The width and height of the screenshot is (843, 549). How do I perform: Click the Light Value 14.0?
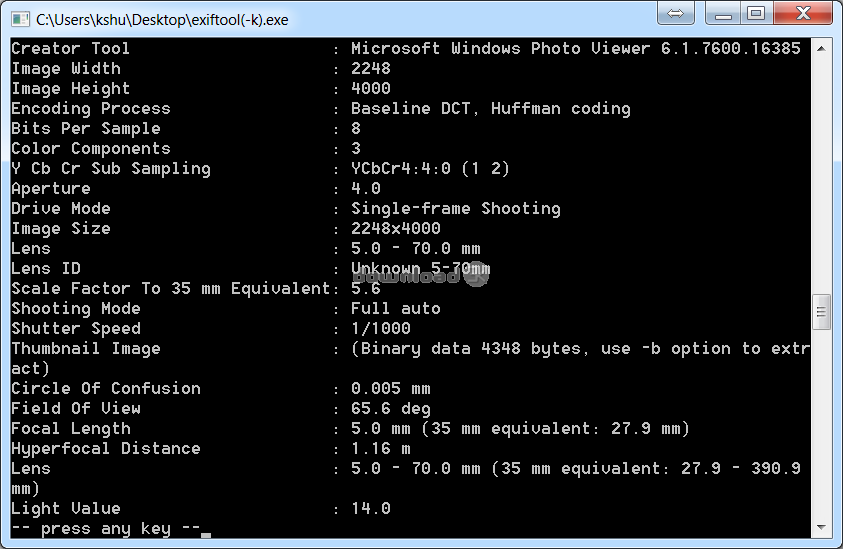(x=371, y=508)
